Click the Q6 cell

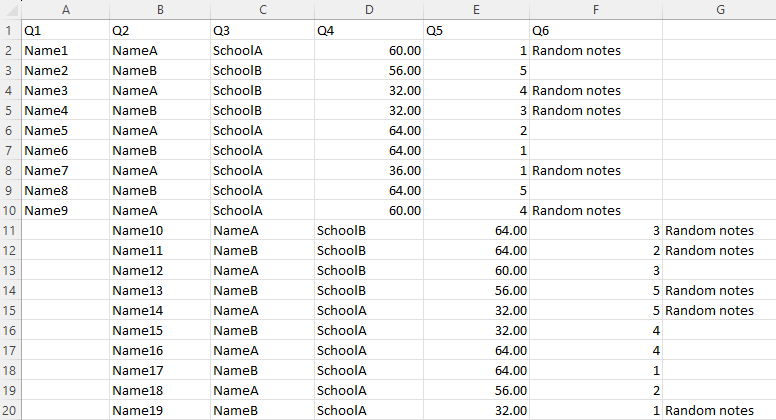pyautogui.click(x=596, y=30)
